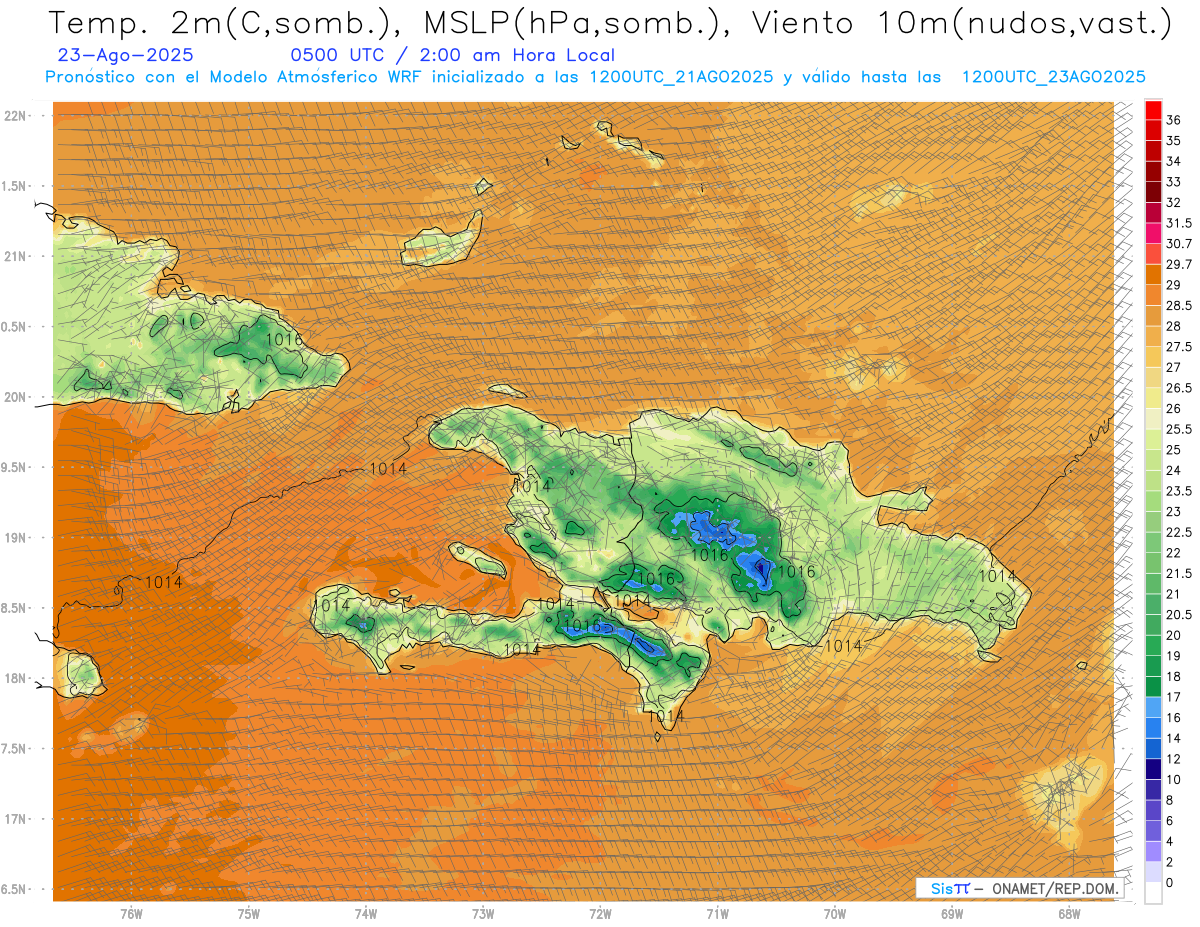Click the latitude label "20N"

click(15, 398)
